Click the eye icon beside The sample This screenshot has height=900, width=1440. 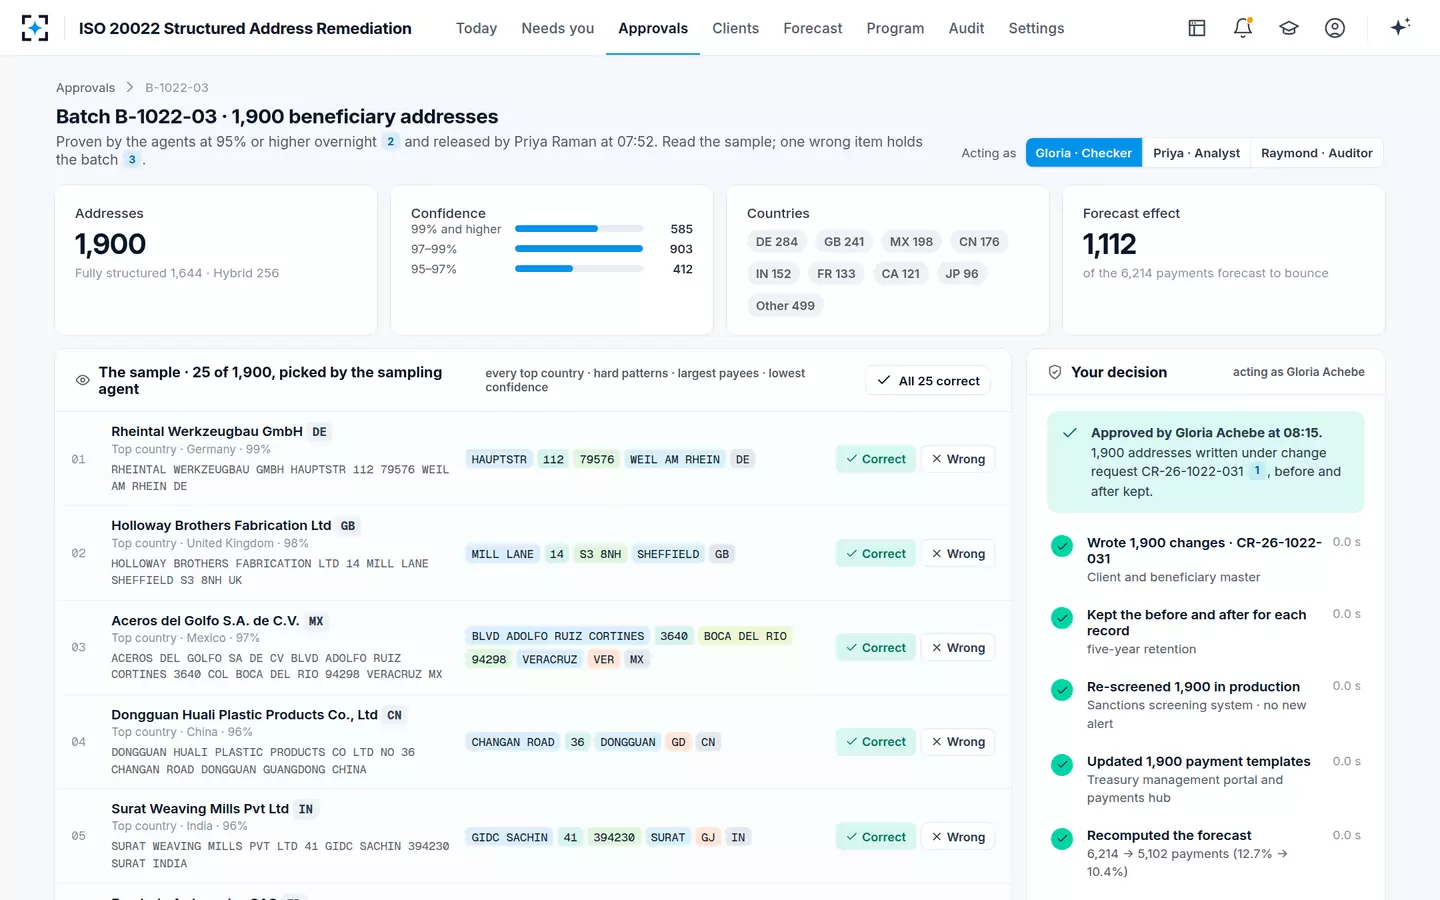tap(83, 380)
